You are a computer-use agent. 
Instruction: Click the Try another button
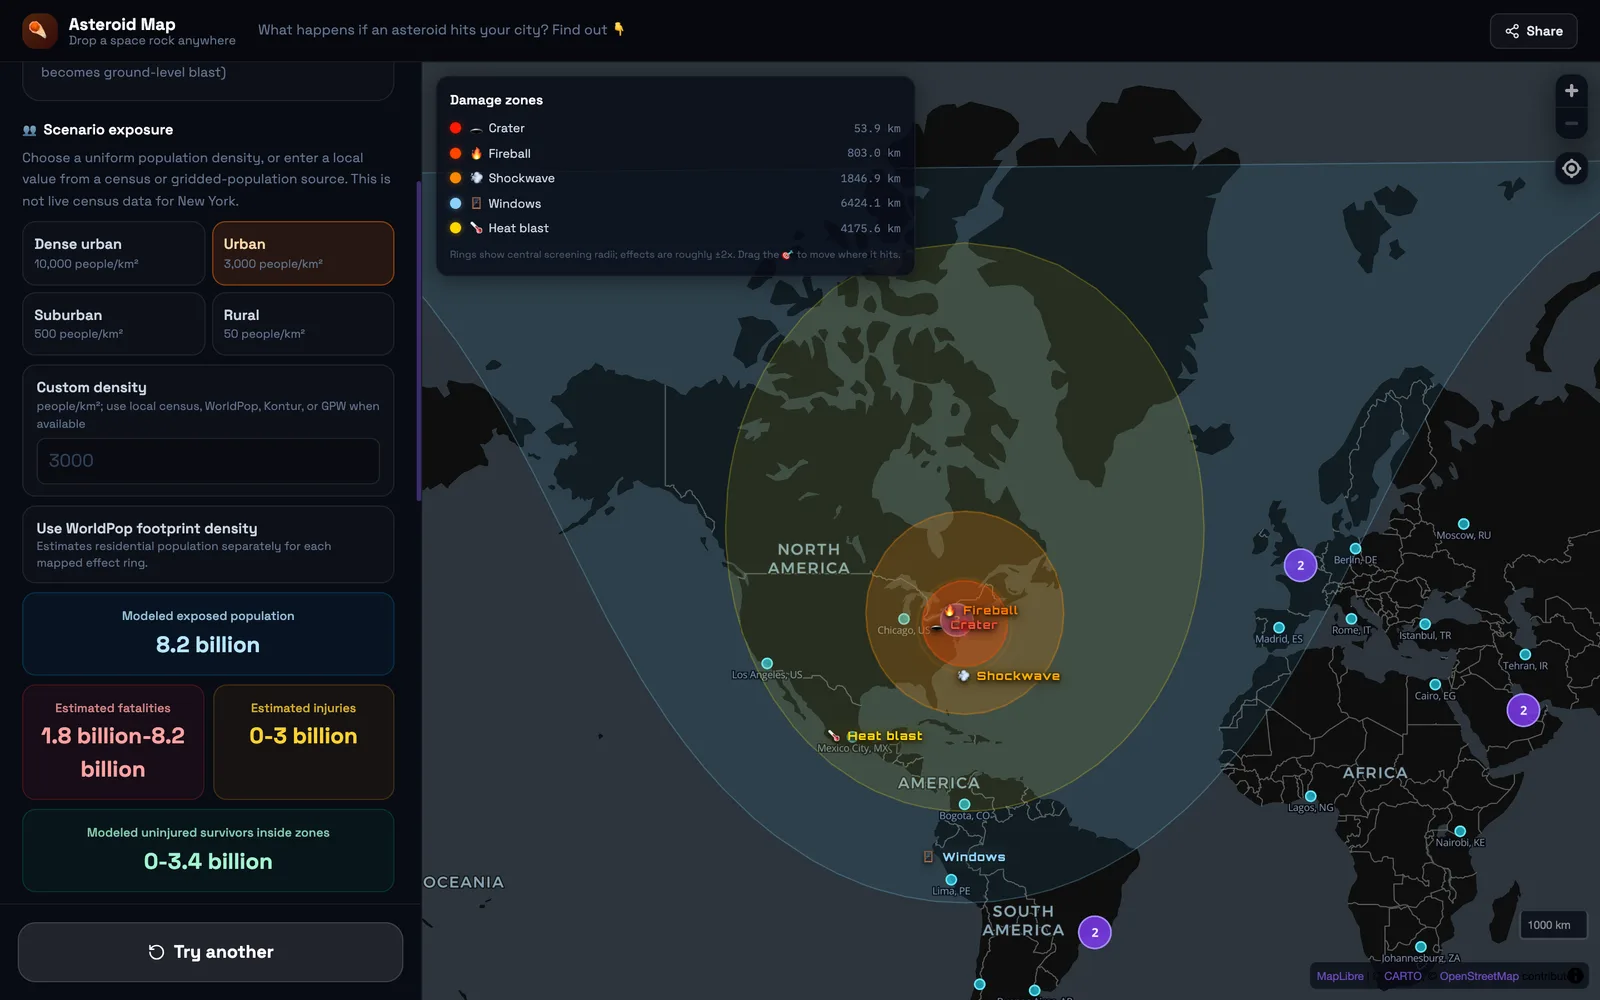tap(210, 952)
